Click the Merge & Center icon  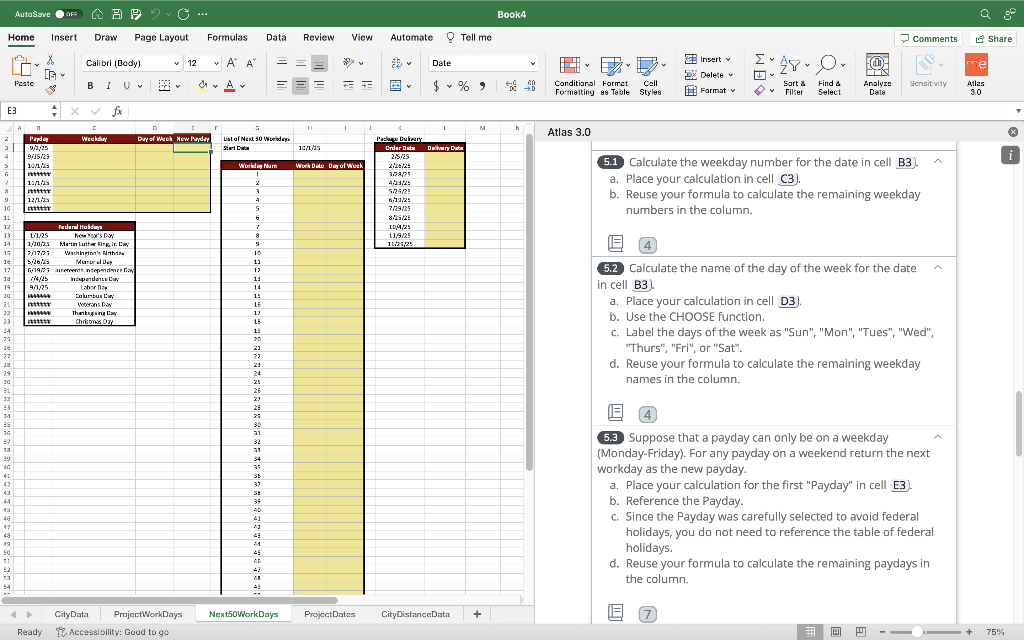click(396, 86)
